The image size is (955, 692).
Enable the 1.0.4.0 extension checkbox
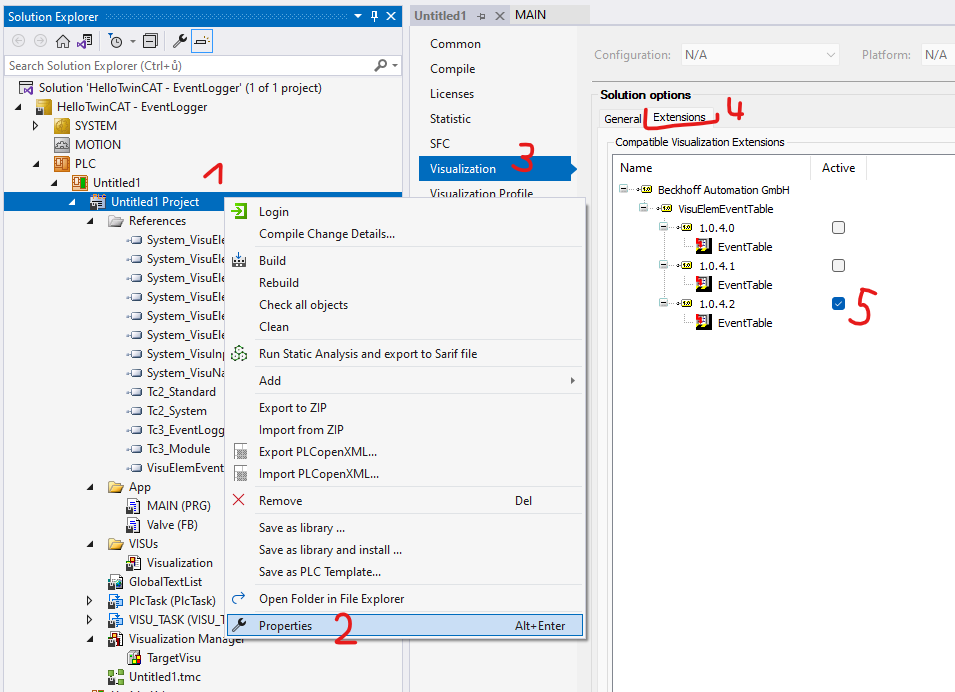tap(838, 228)
